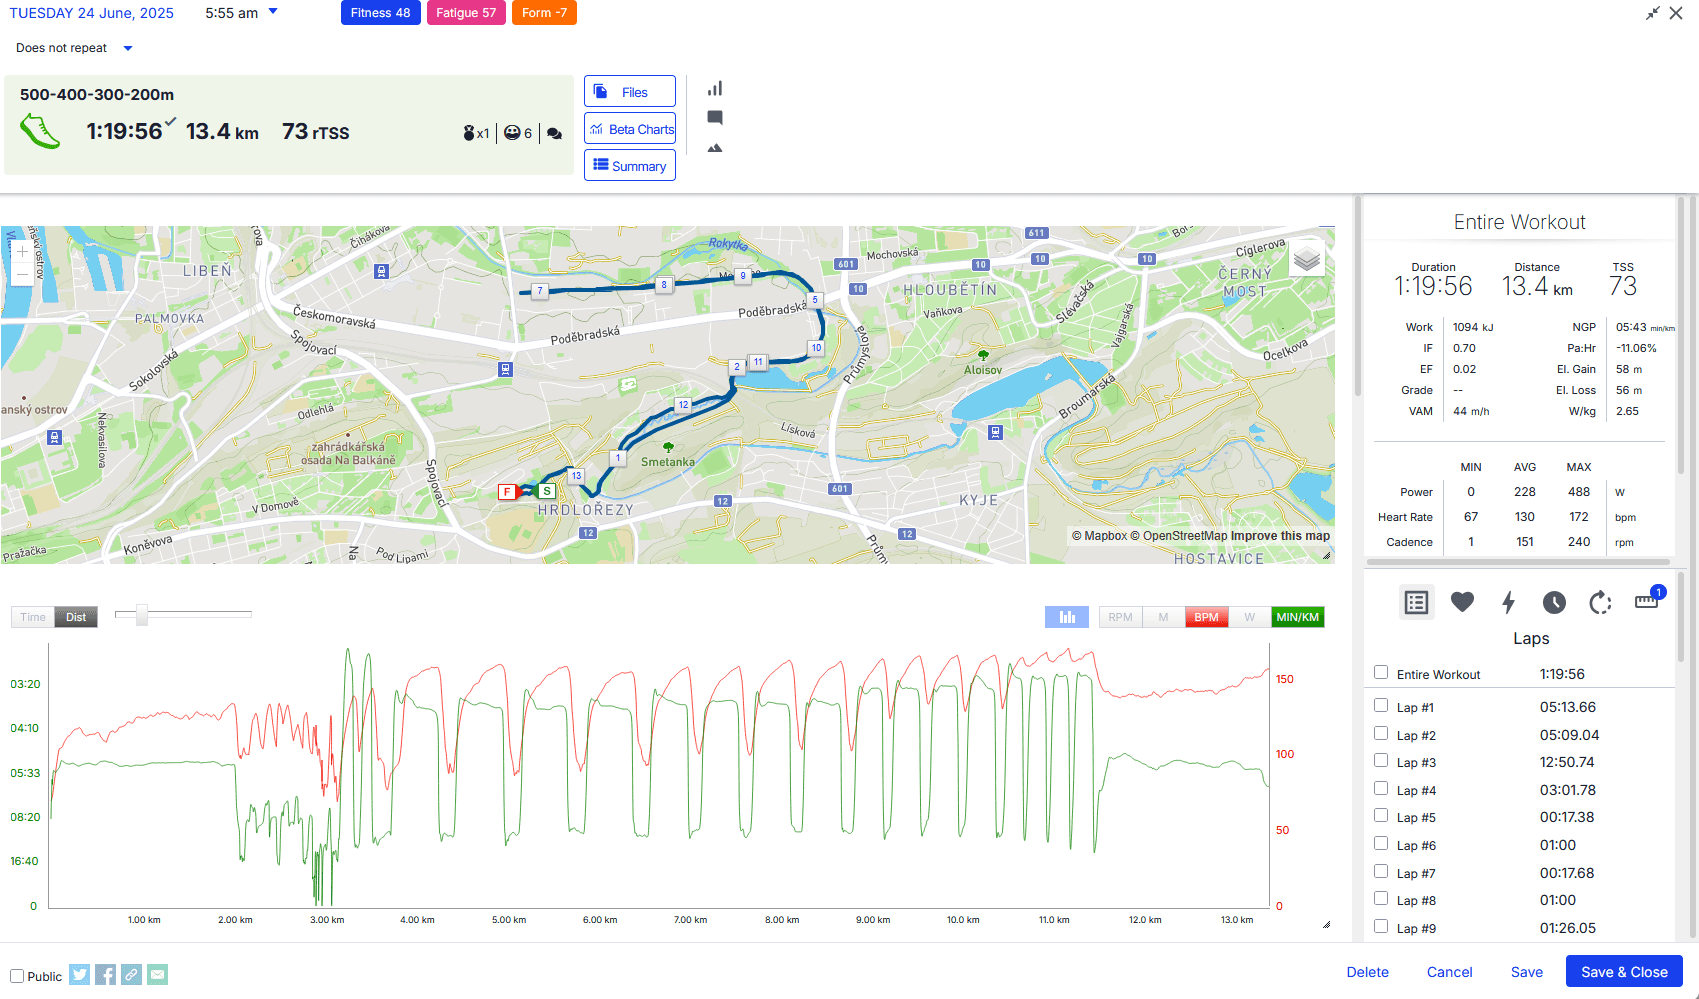The height and width of the screenshot is (999, 1699).
Task: Show power zones lightning icon
Action: 1508,602
